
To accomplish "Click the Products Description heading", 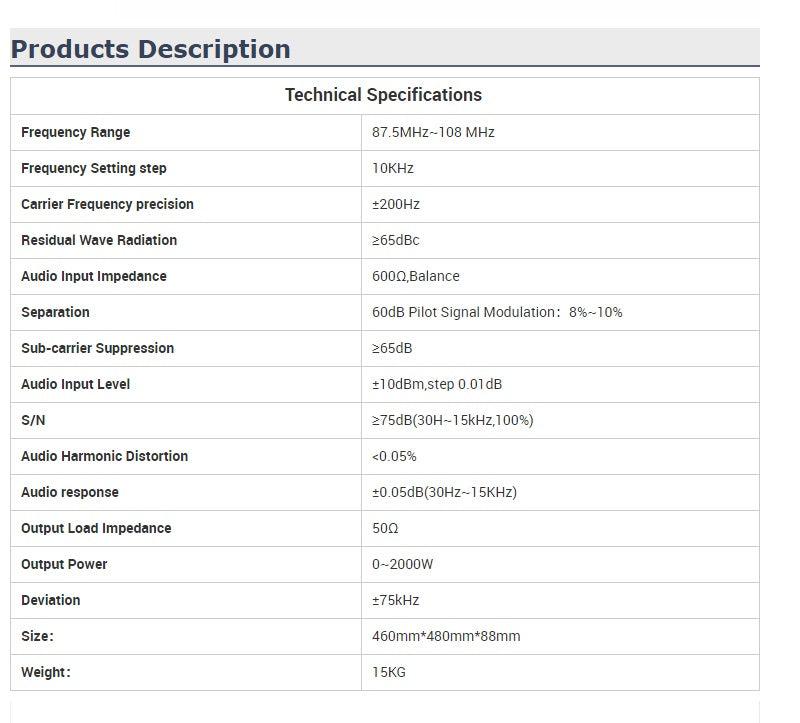I will [151, 49].
